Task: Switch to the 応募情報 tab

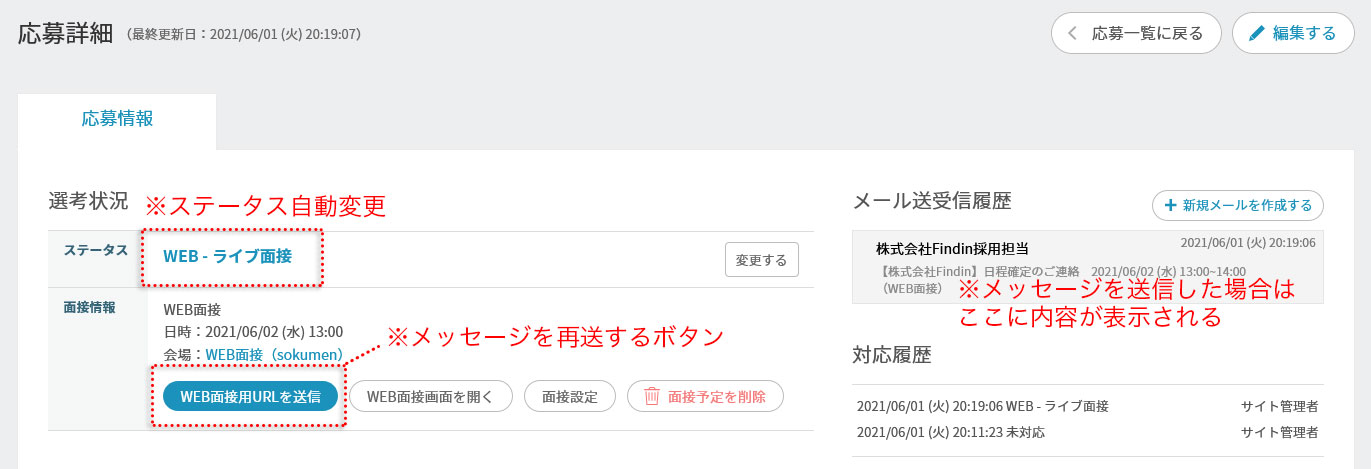Action: 117,118
